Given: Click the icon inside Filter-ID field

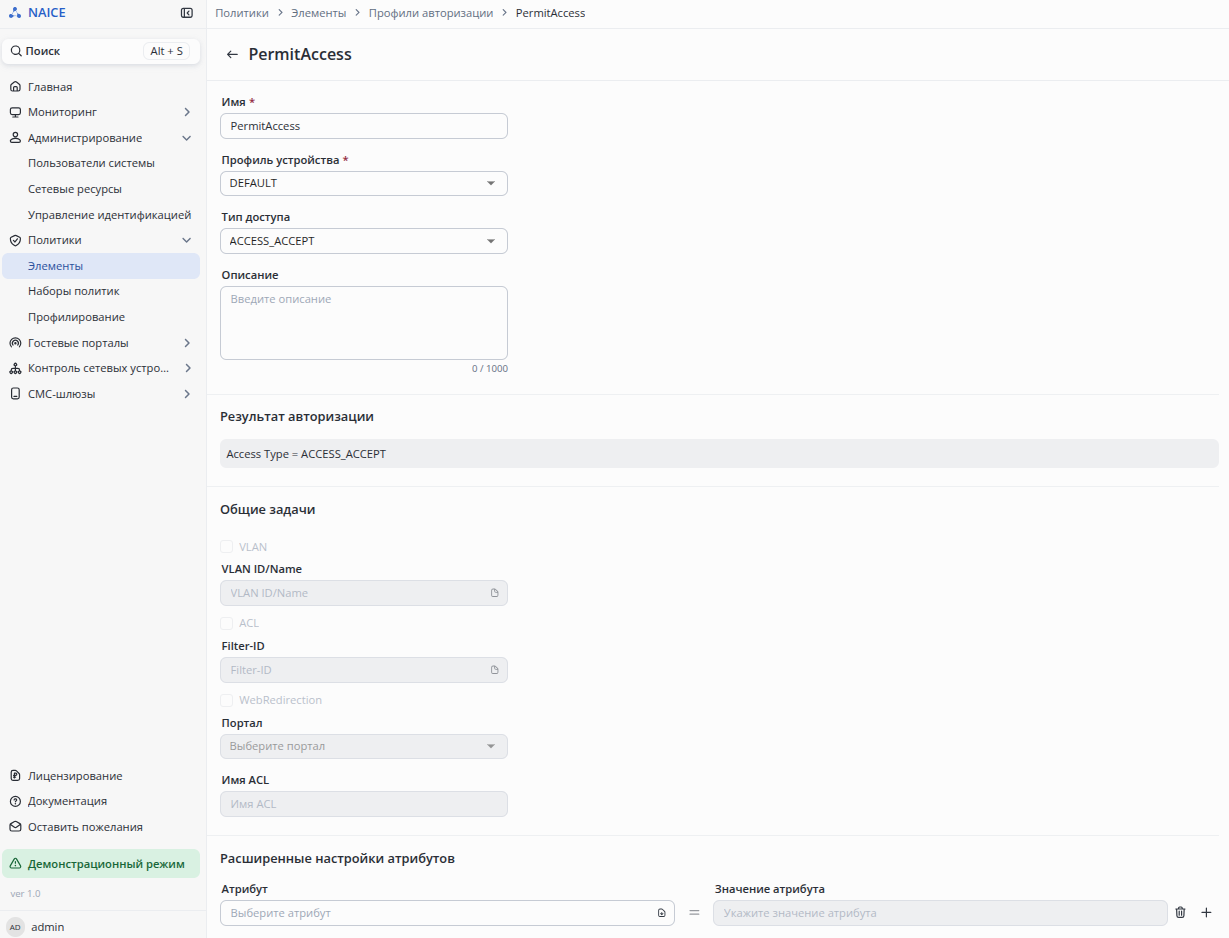Looking at the screenshot, I should (x=494, y=670).
